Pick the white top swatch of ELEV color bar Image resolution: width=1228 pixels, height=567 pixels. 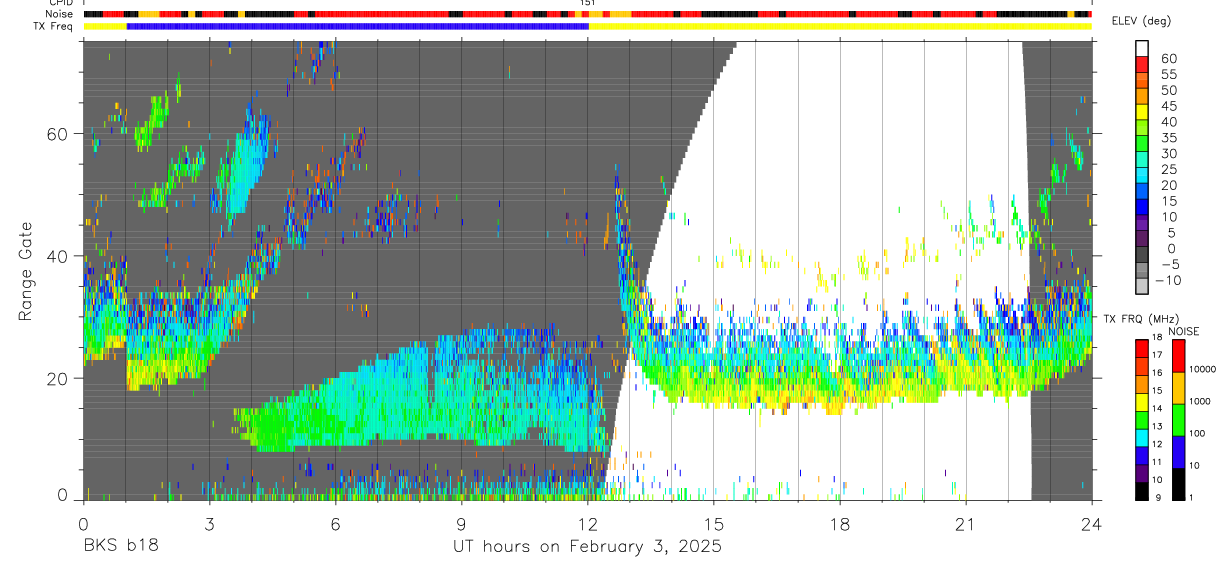coord(1142,47)
